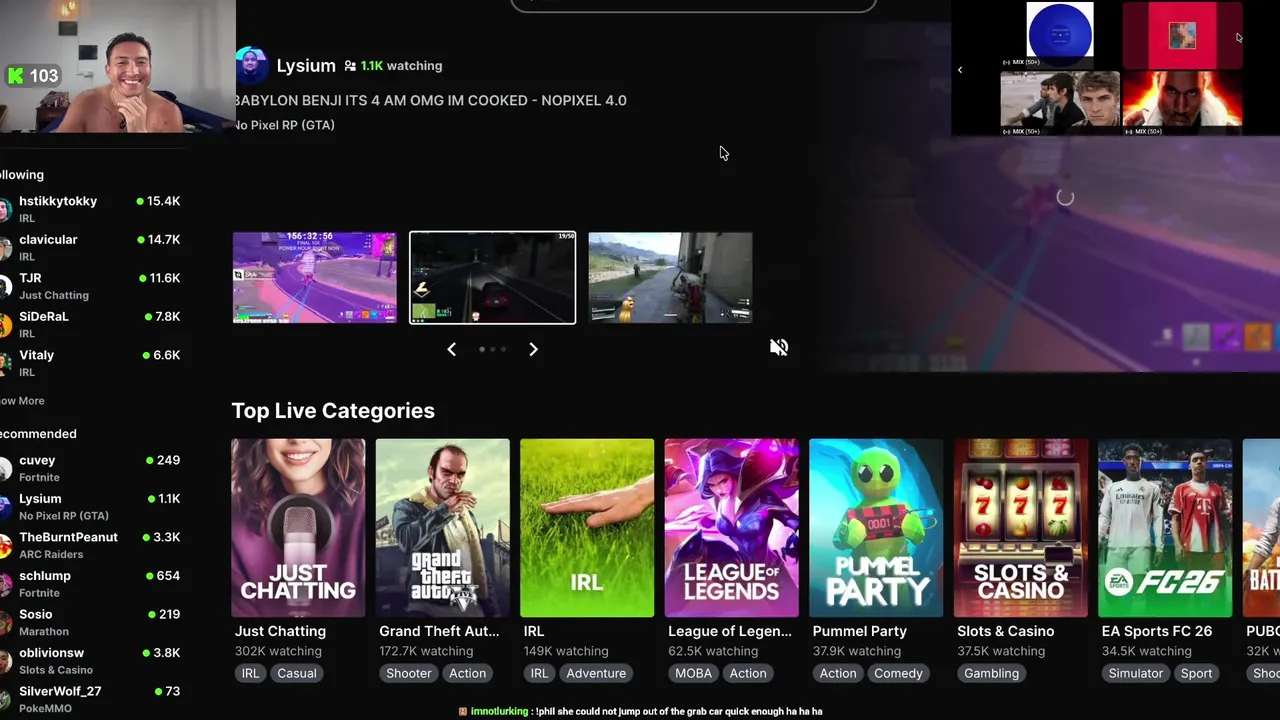Open SilverWolf_27 channel in Recommended
Image resolution: width=1280 pixels, height=720 pixels.
coord(60,691)
